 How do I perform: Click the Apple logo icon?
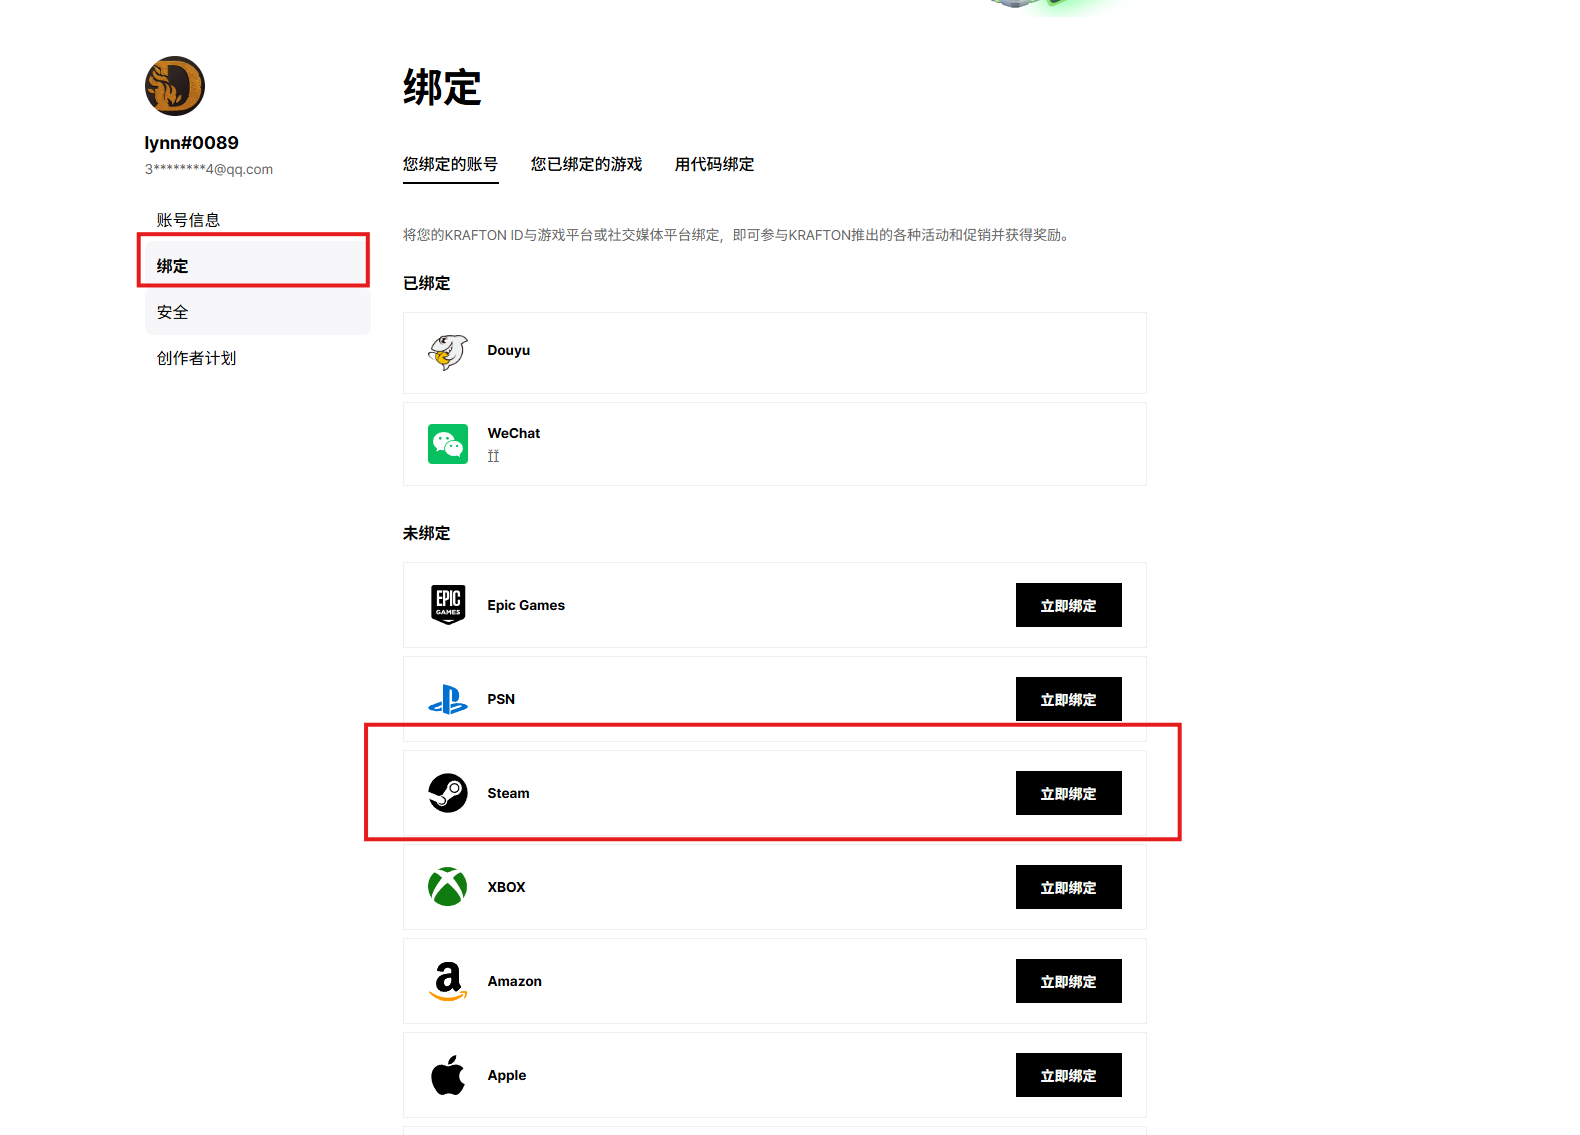(x=448, y=1075)
